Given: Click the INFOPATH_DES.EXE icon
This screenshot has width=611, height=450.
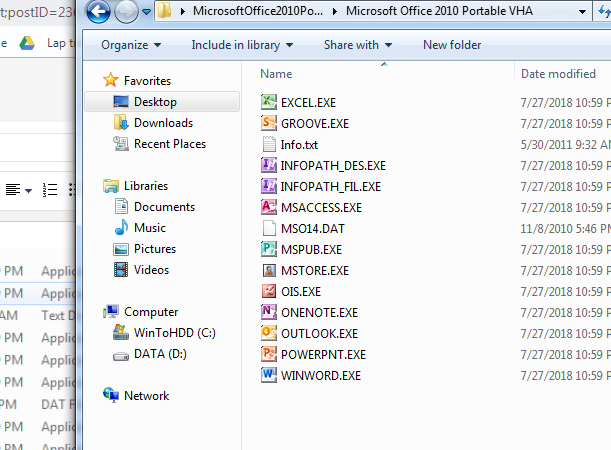Looking at the screenshot, I should coord(269,166).
